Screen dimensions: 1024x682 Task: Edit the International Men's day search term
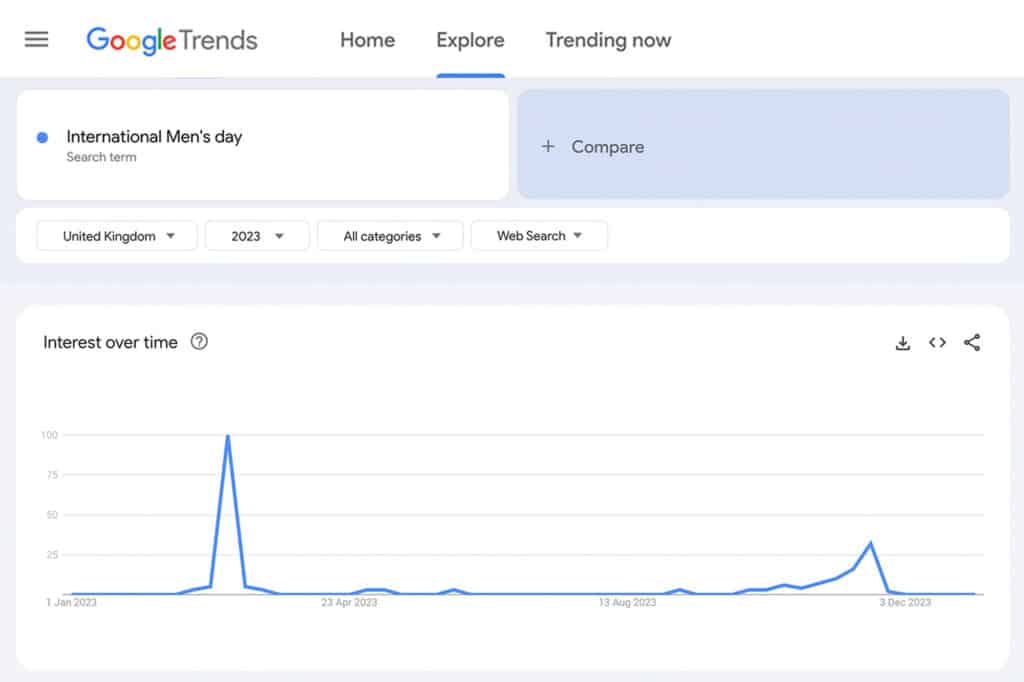pyautogui.click(x=154, y=137)
